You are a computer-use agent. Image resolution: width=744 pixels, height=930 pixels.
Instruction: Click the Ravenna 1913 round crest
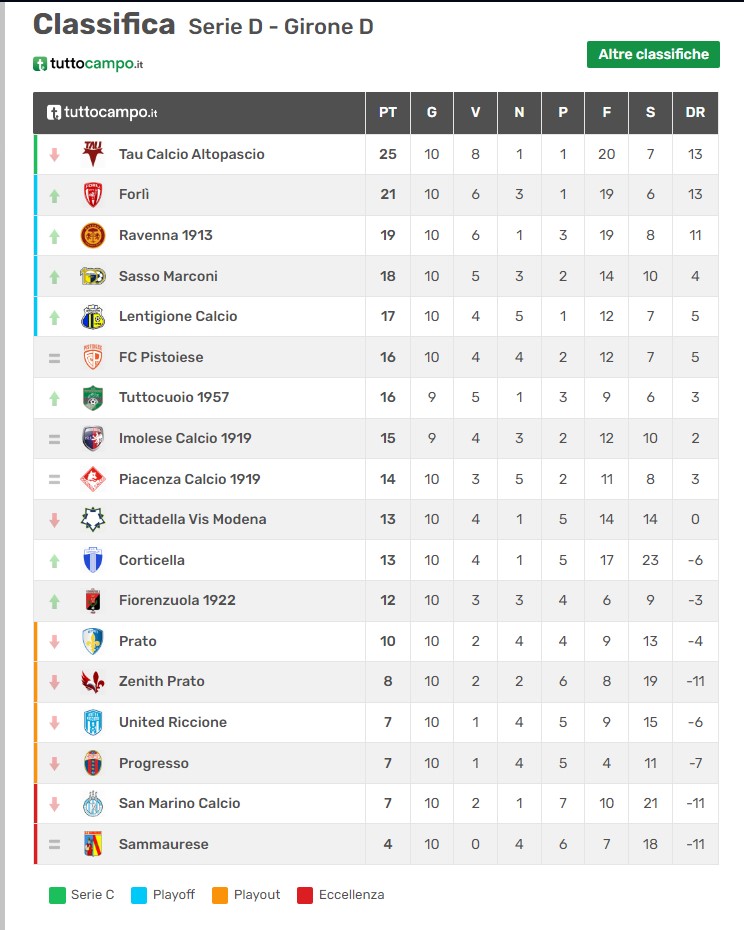pos(93,235)
